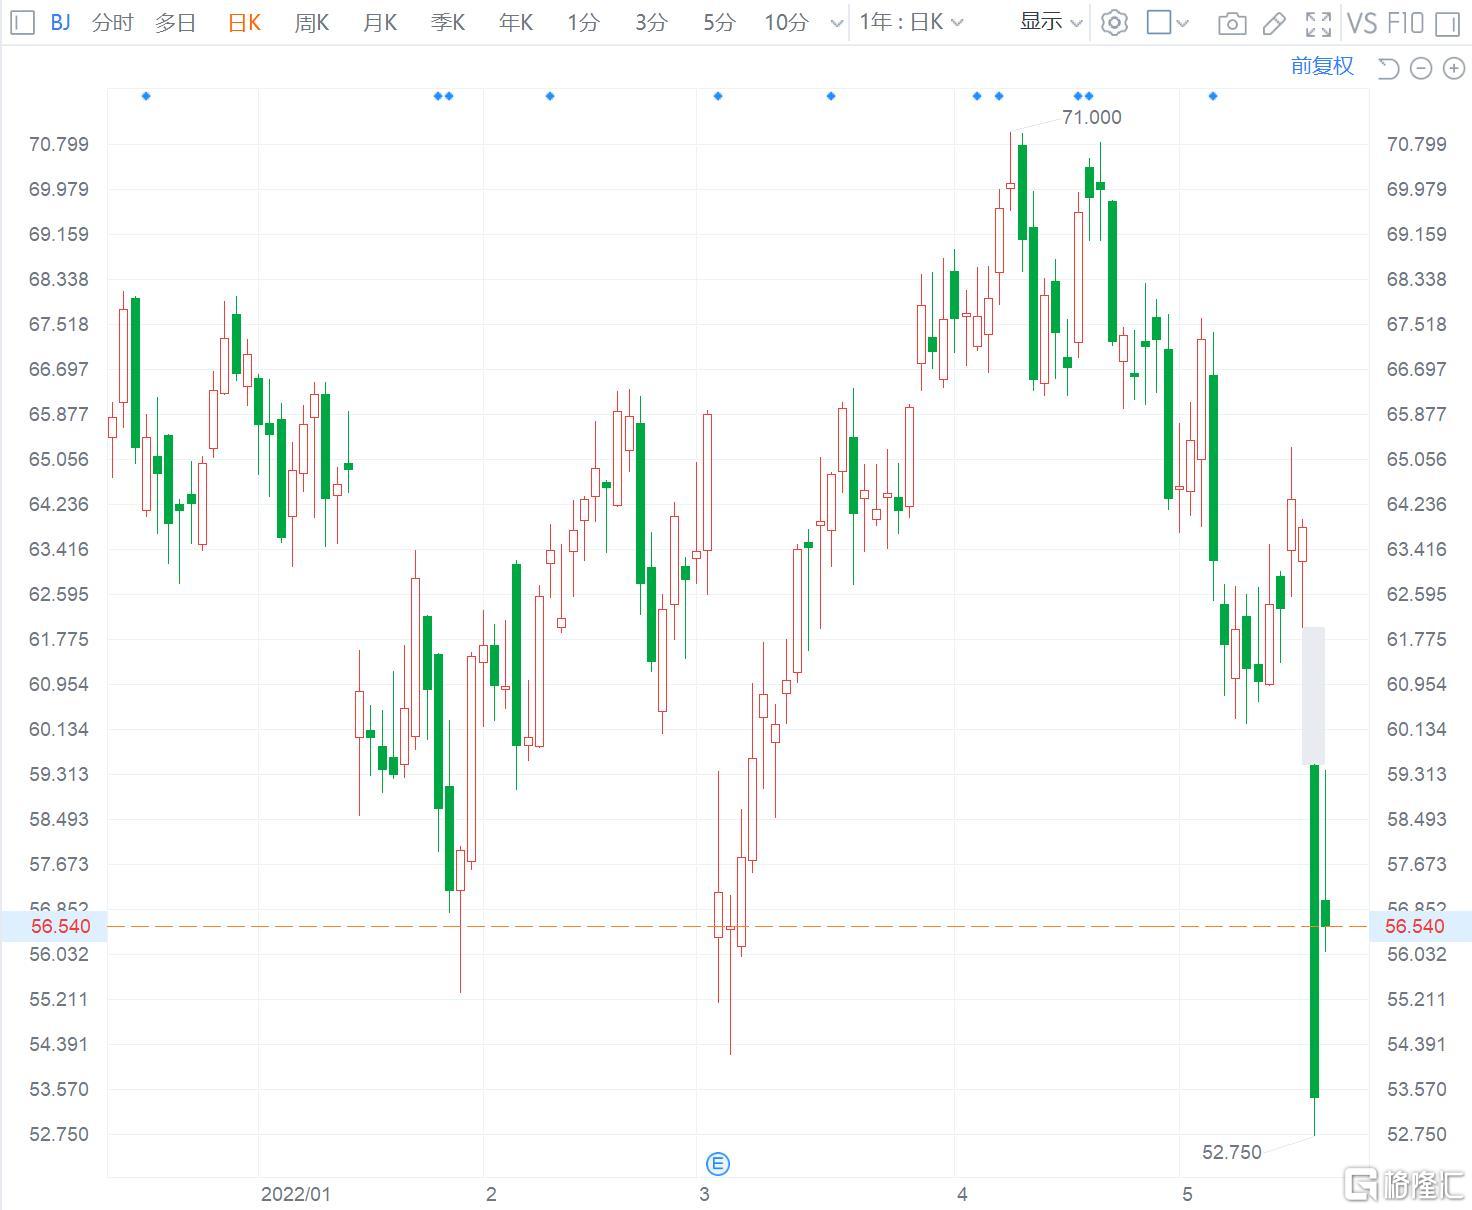Expand chart to fullscreen
1472x1210 pixels.
point(1318,23)
